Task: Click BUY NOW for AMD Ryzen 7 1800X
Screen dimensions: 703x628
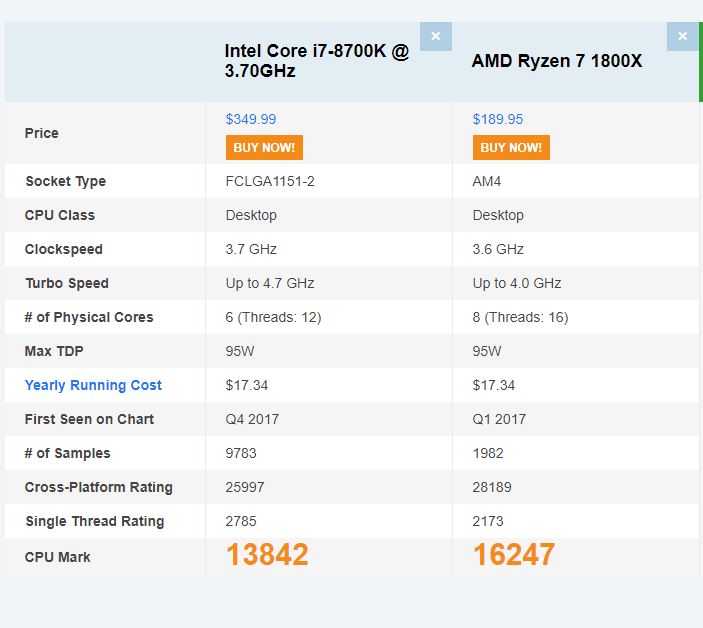Action: pos(511,147)
